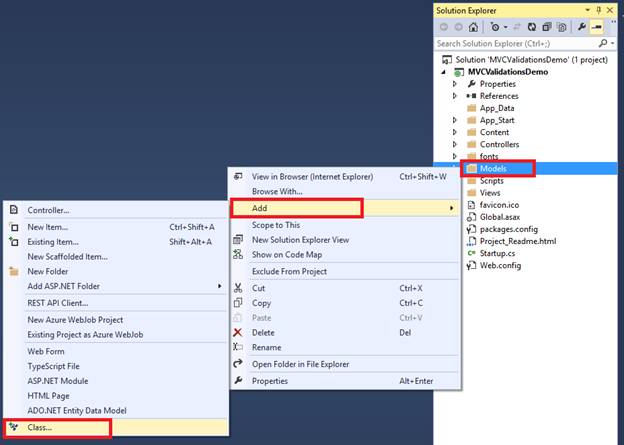Open the search options dropdown arrow
The height and width of the screenshot is (445, 624).
pos(612,43)
